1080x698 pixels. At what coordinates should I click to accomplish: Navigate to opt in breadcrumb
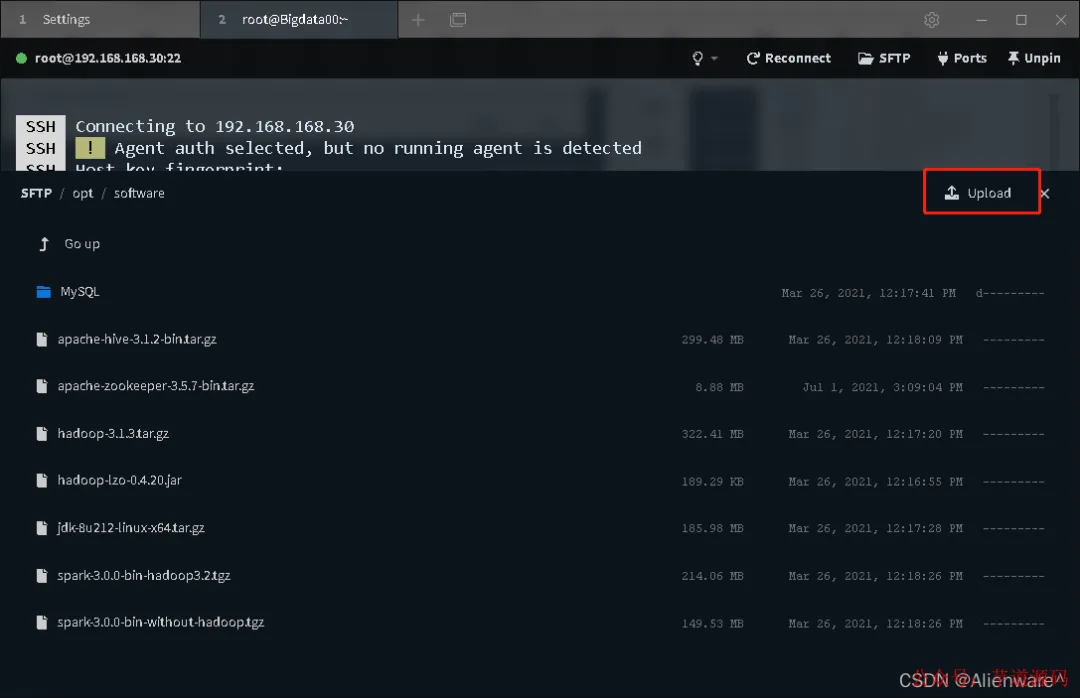[x=83, y=194]
